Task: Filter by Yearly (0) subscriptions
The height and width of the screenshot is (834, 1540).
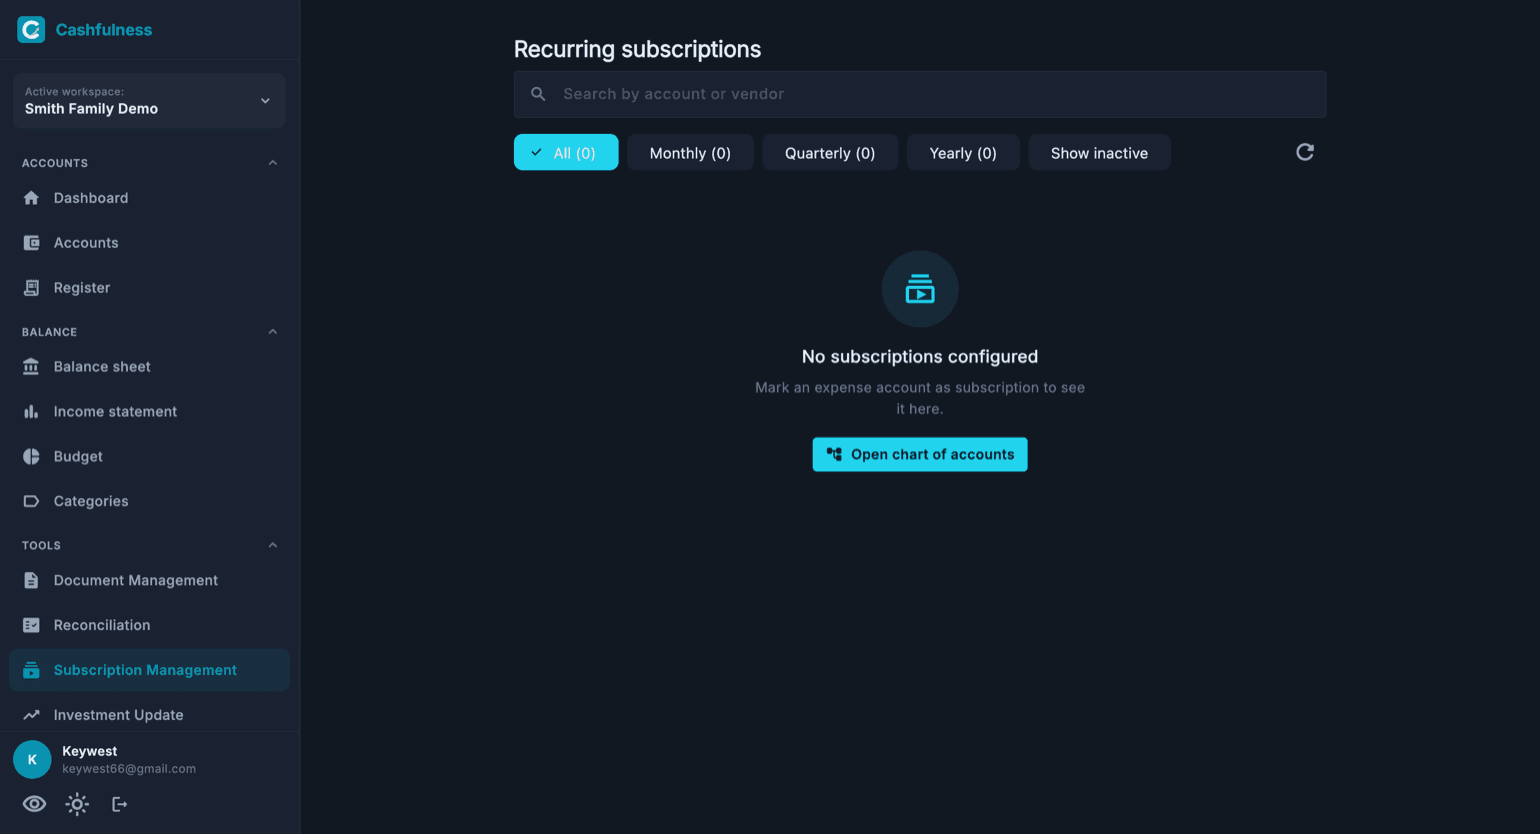Action: [x=963, y=153]
